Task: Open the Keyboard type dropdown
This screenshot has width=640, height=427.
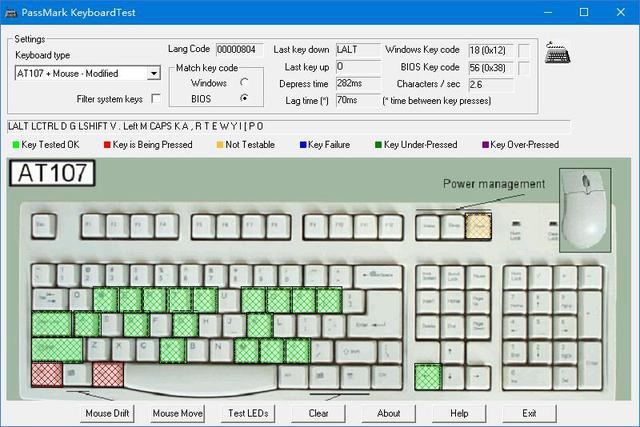Action: (x=153, y=73)
